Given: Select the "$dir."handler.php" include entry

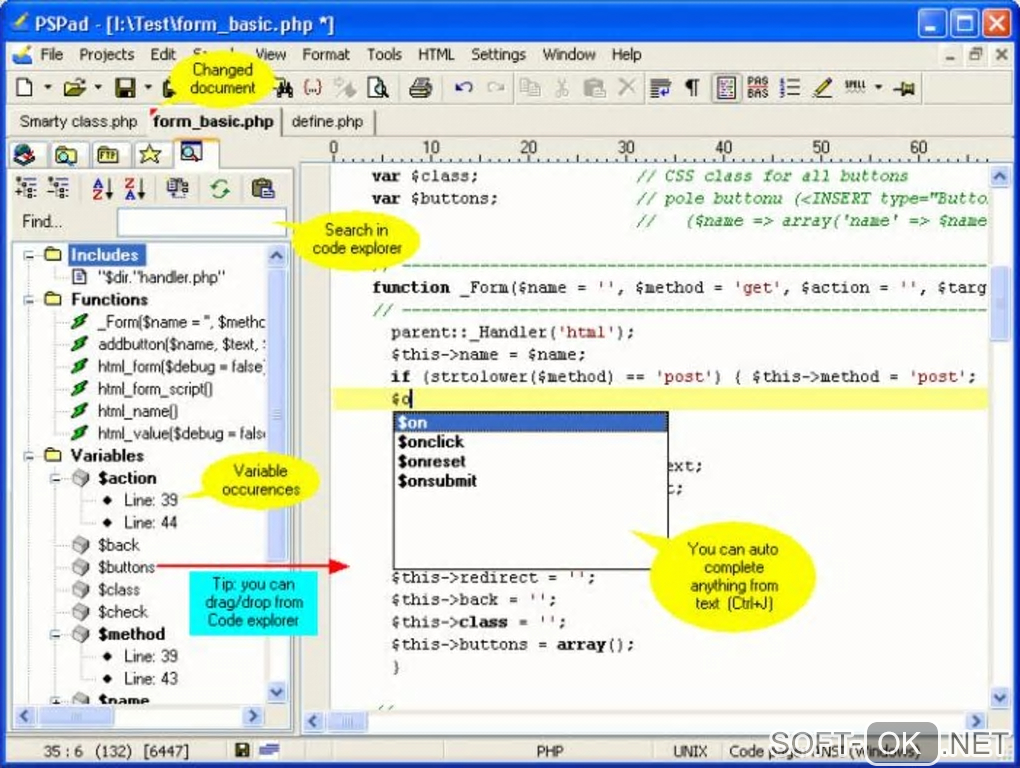Looking at the screenshot, I should coord(161,278).
